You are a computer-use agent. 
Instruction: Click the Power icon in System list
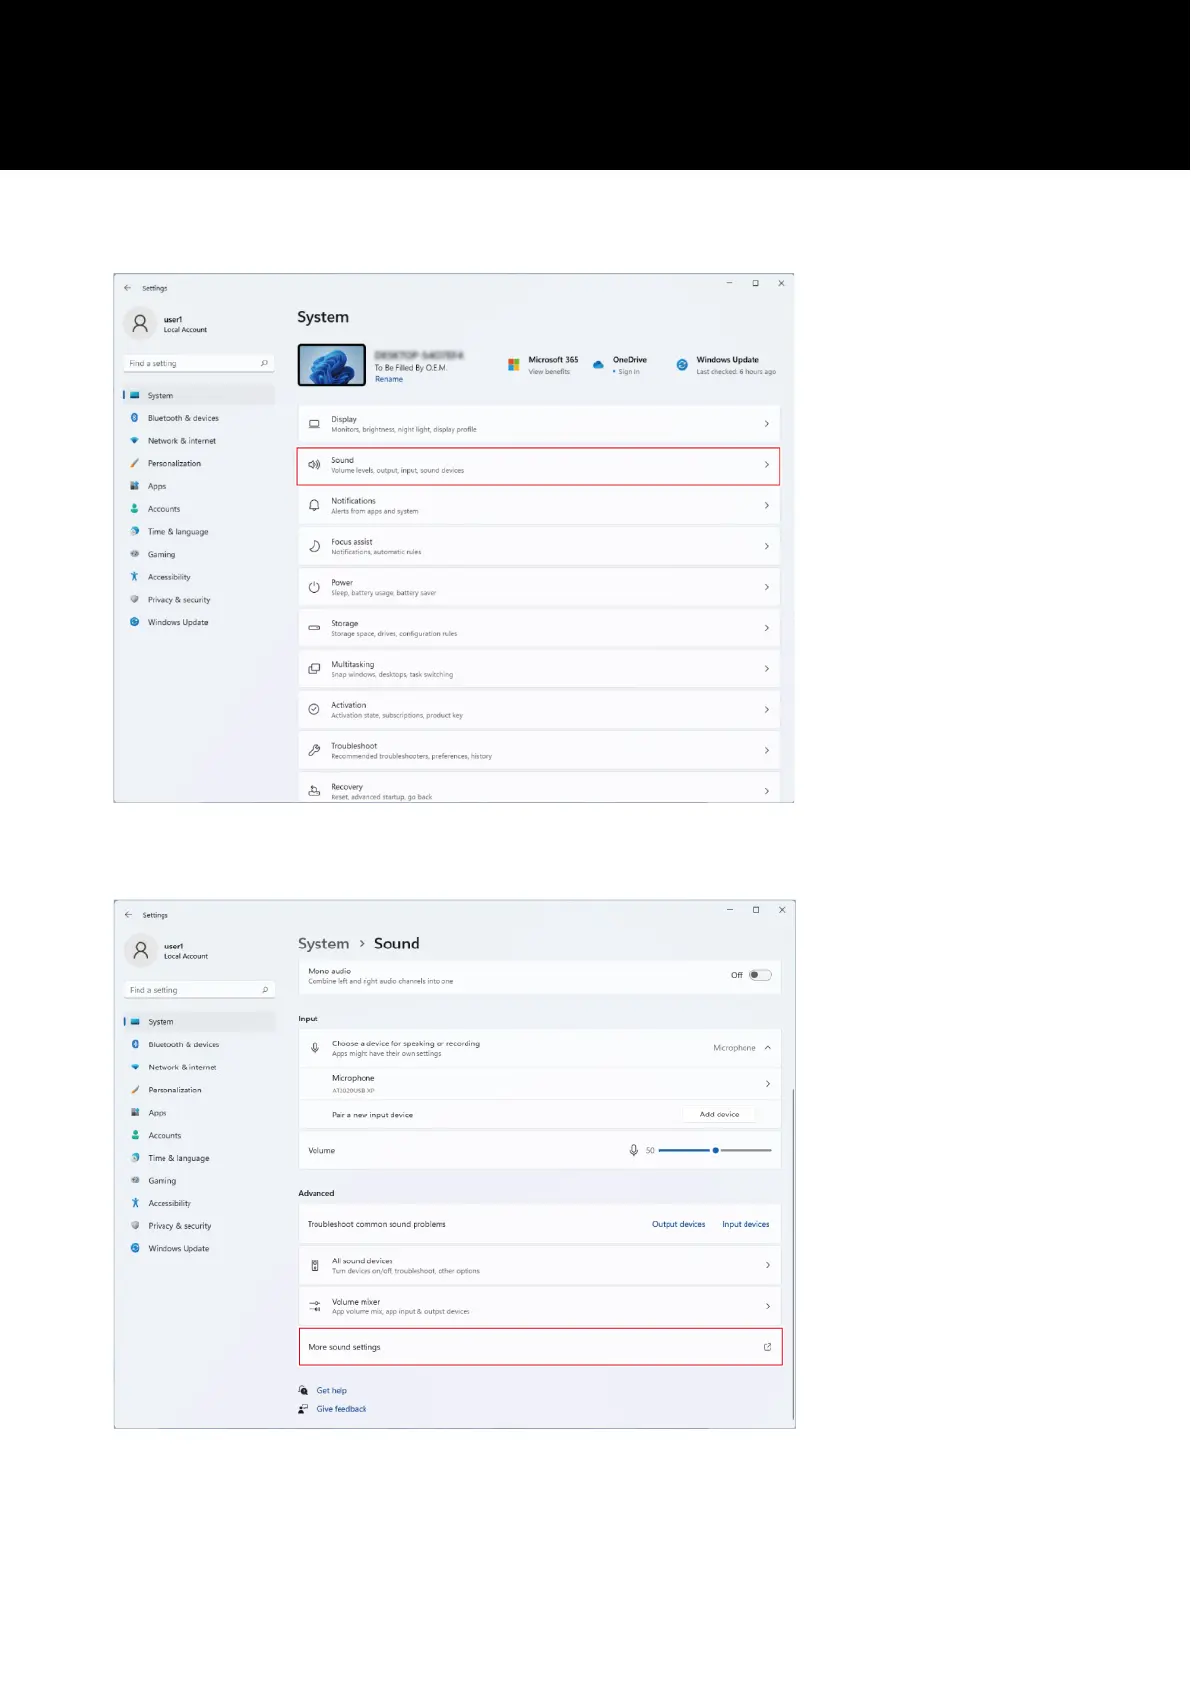(x=314, y=588)
